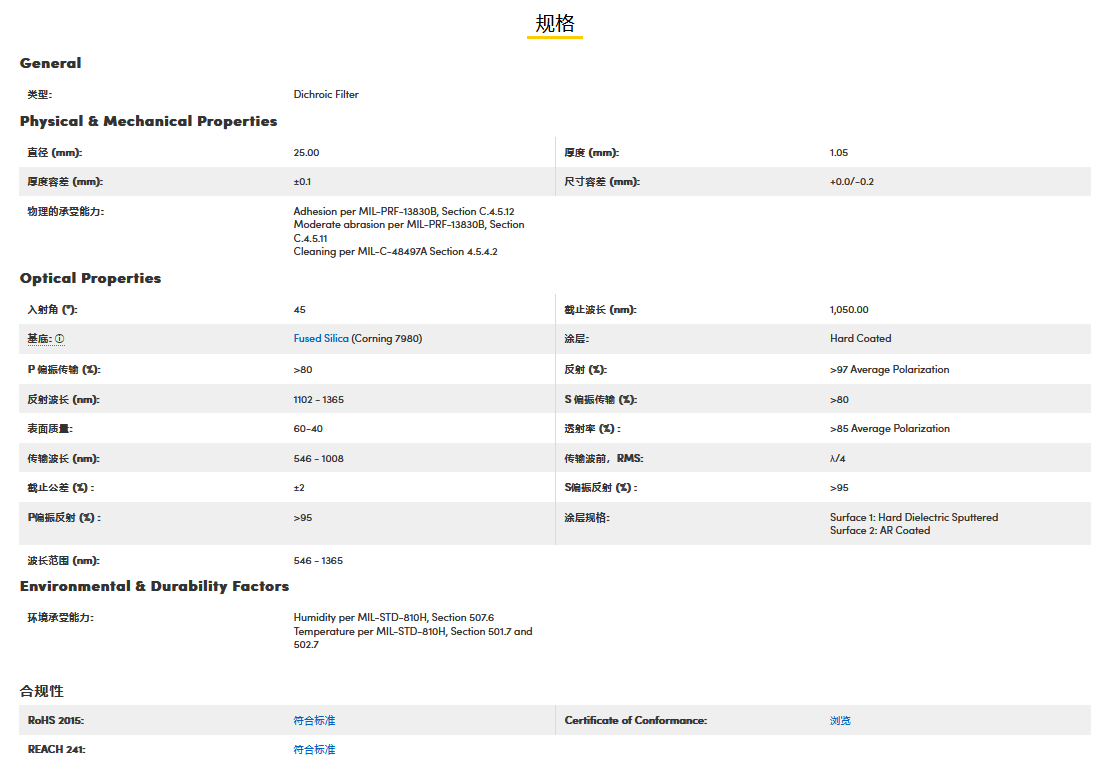
Task: Click the Dichroic Filter type value
Action: (x=326, y=95)
